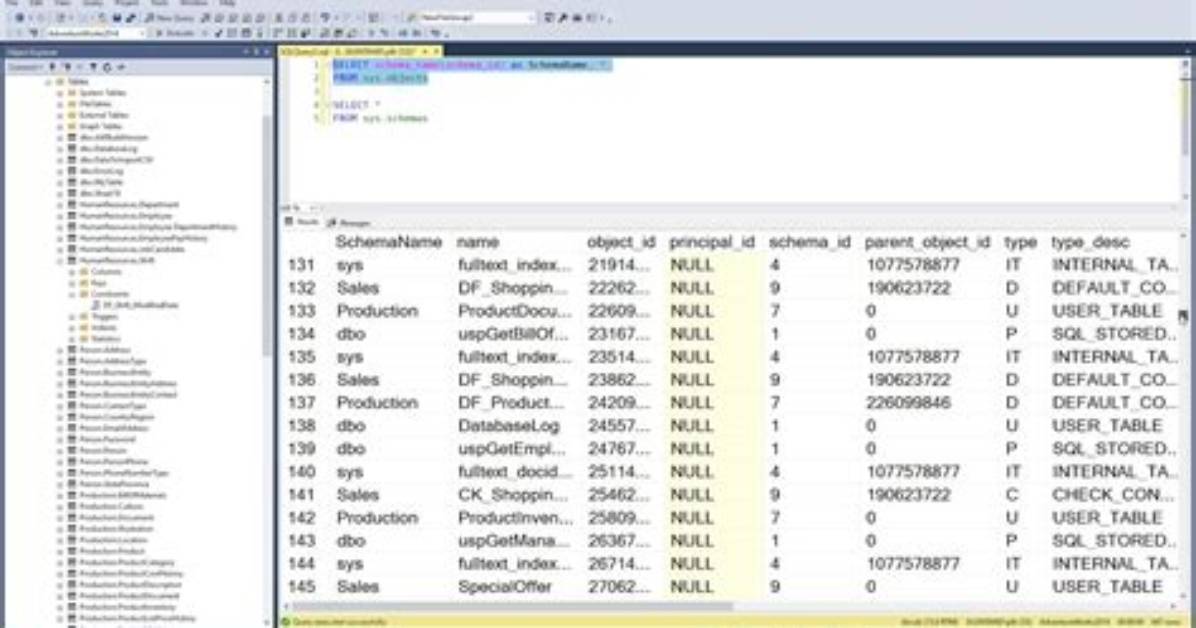Click the schema_id column header
The height and width of the screenshot is (628, 1196).
[809, 243]
